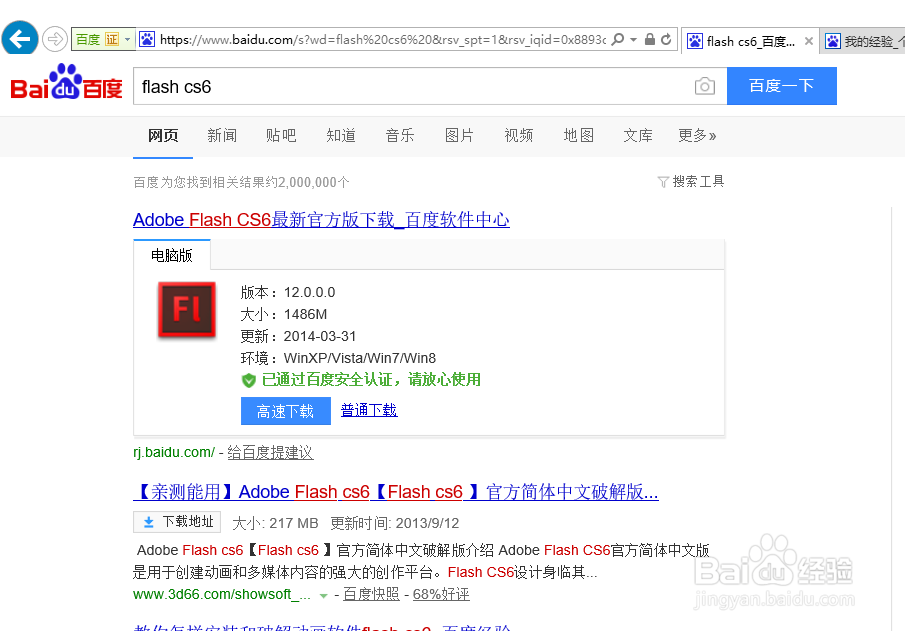This screenshot has height=631, width=905.
Task: Click the 百度为您找到相关结果约2,000,000个 text
Action: pos(241,182)
